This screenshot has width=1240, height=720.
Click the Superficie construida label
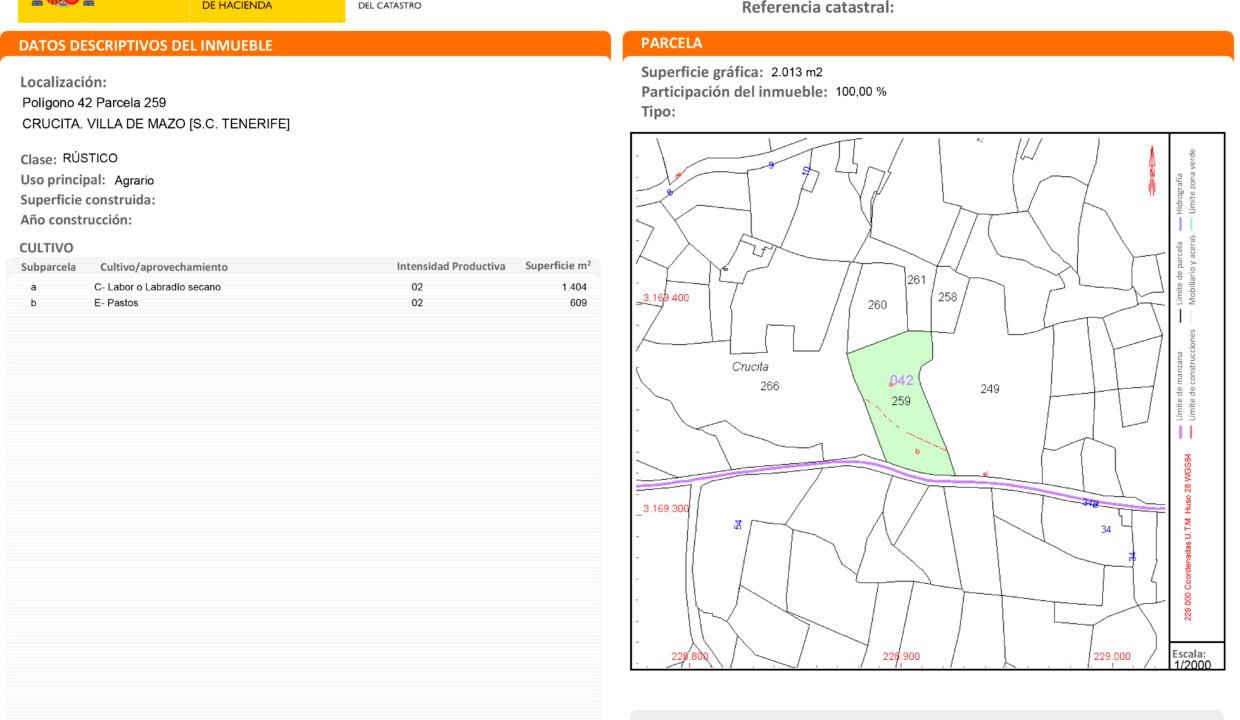[x=88, y=199]
